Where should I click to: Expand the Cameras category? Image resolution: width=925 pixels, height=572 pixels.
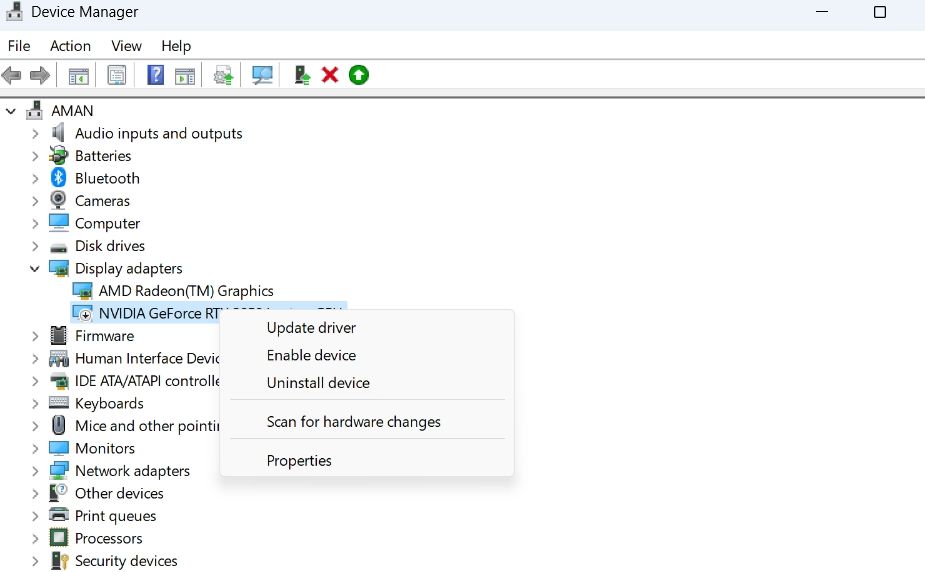[x=35, y=200]
